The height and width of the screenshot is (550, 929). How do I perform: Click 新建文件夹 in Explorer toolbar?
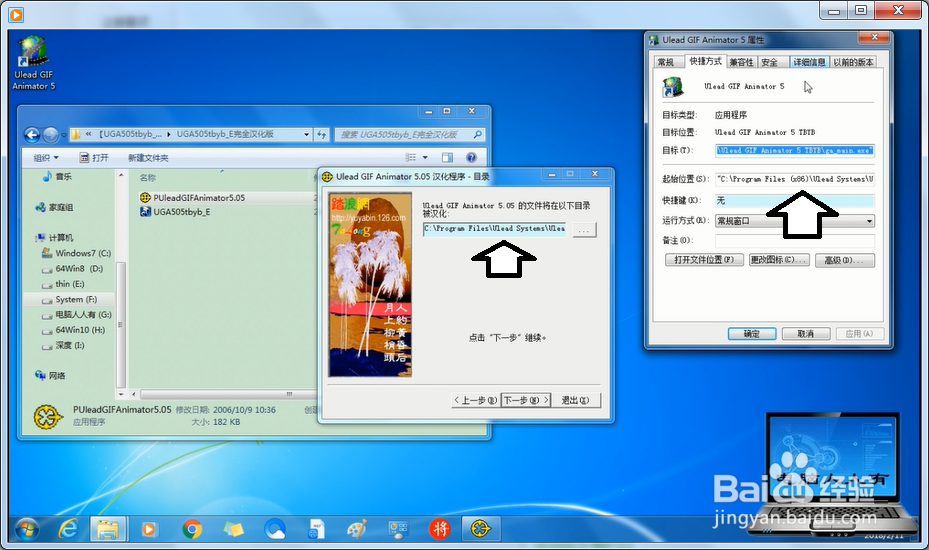[x=148, y=158]
